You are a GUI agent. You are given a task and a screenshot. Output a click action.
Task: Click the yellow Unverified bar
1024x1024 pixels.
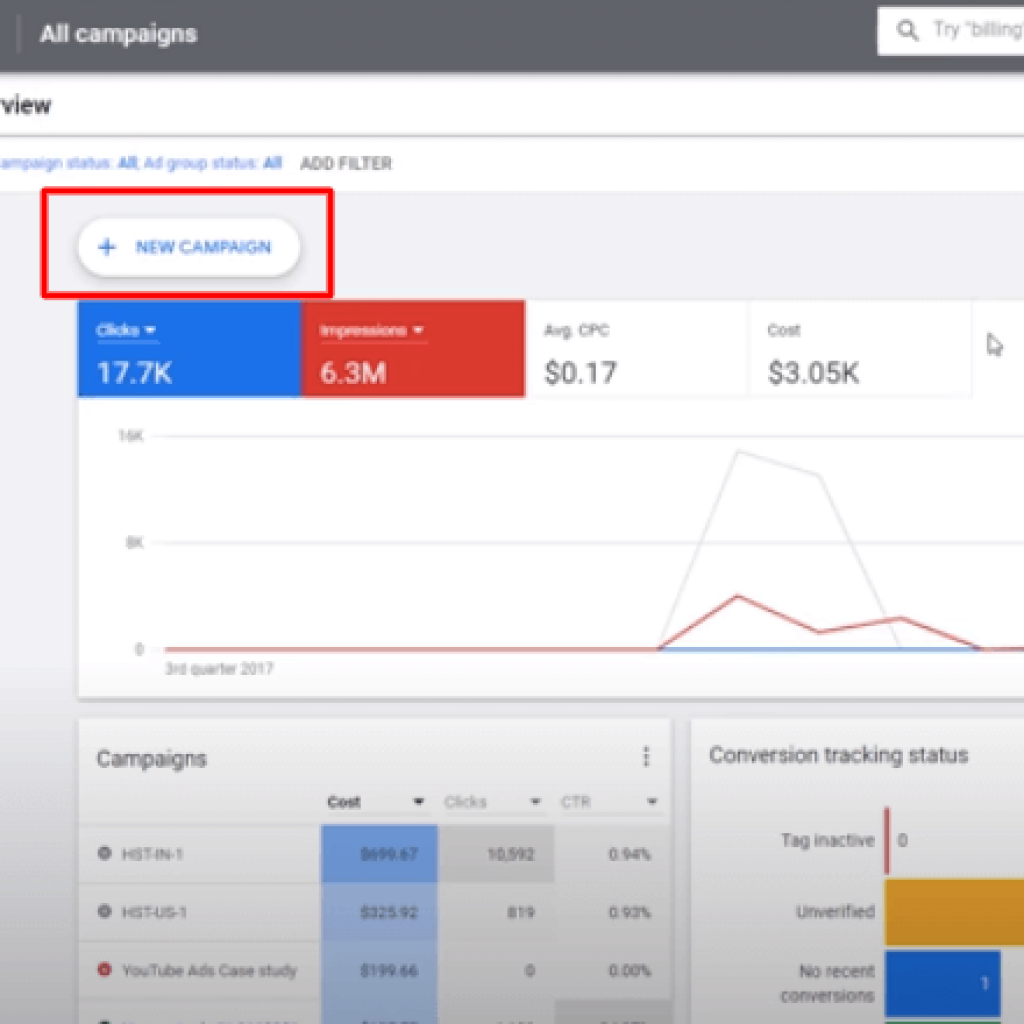[955, 912]
